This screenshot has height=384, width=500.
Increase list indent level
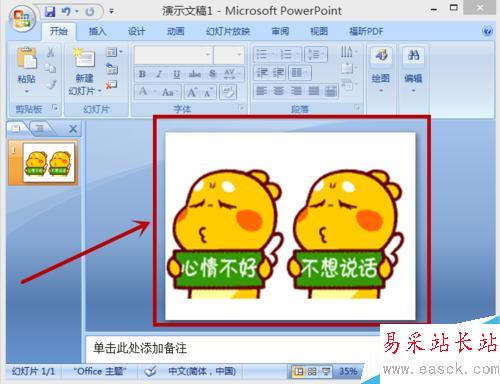278,73
